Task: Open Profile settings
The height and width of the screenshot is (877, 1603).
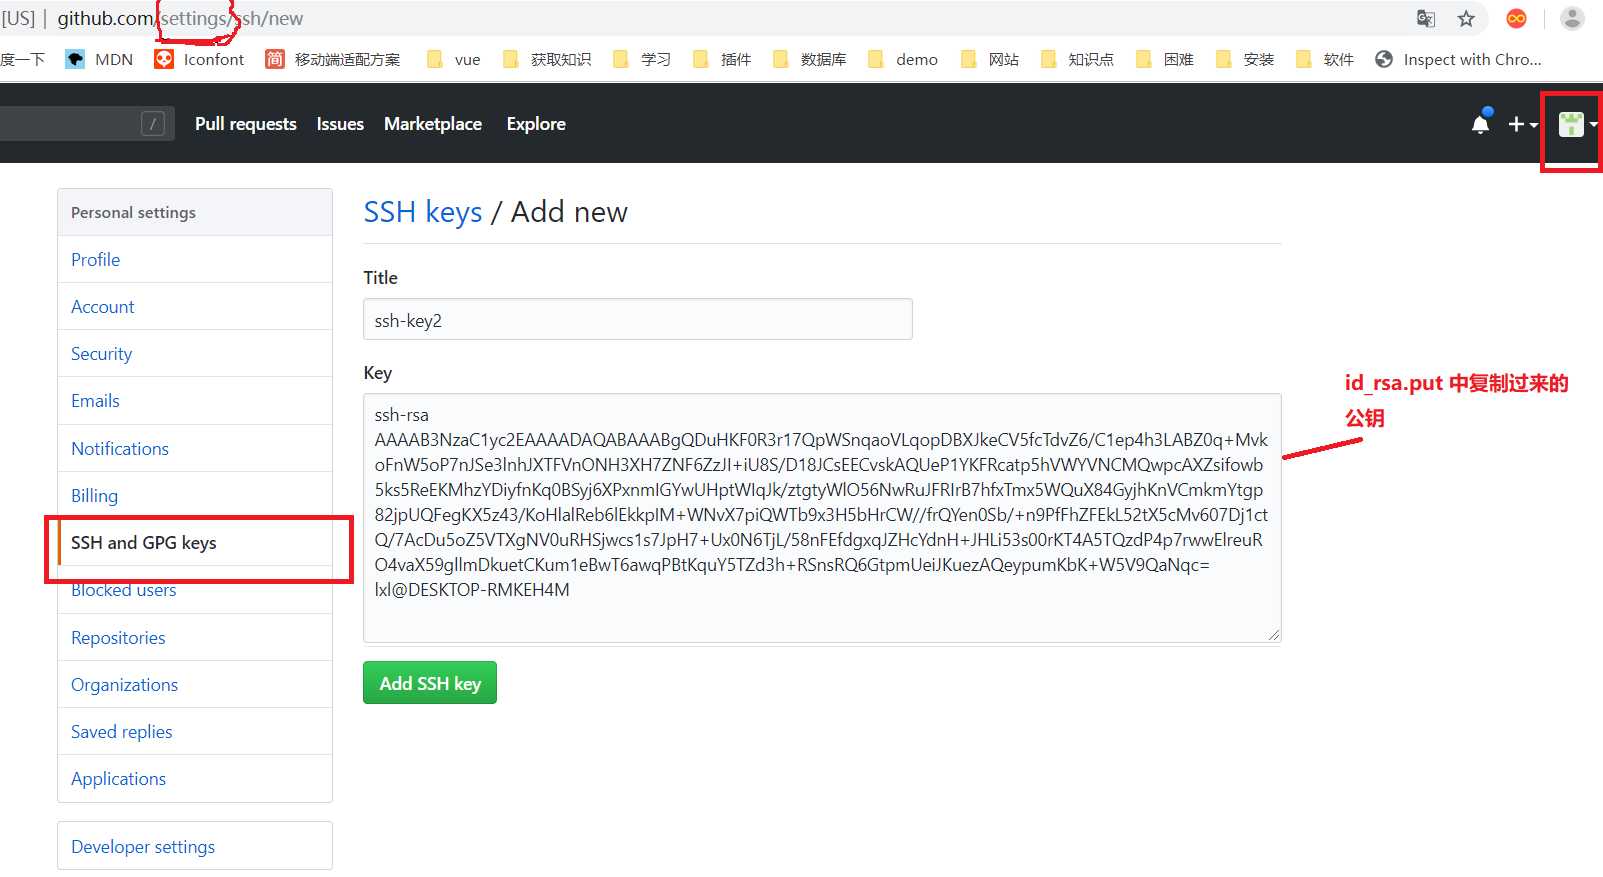Action: [x=195, y=259]
